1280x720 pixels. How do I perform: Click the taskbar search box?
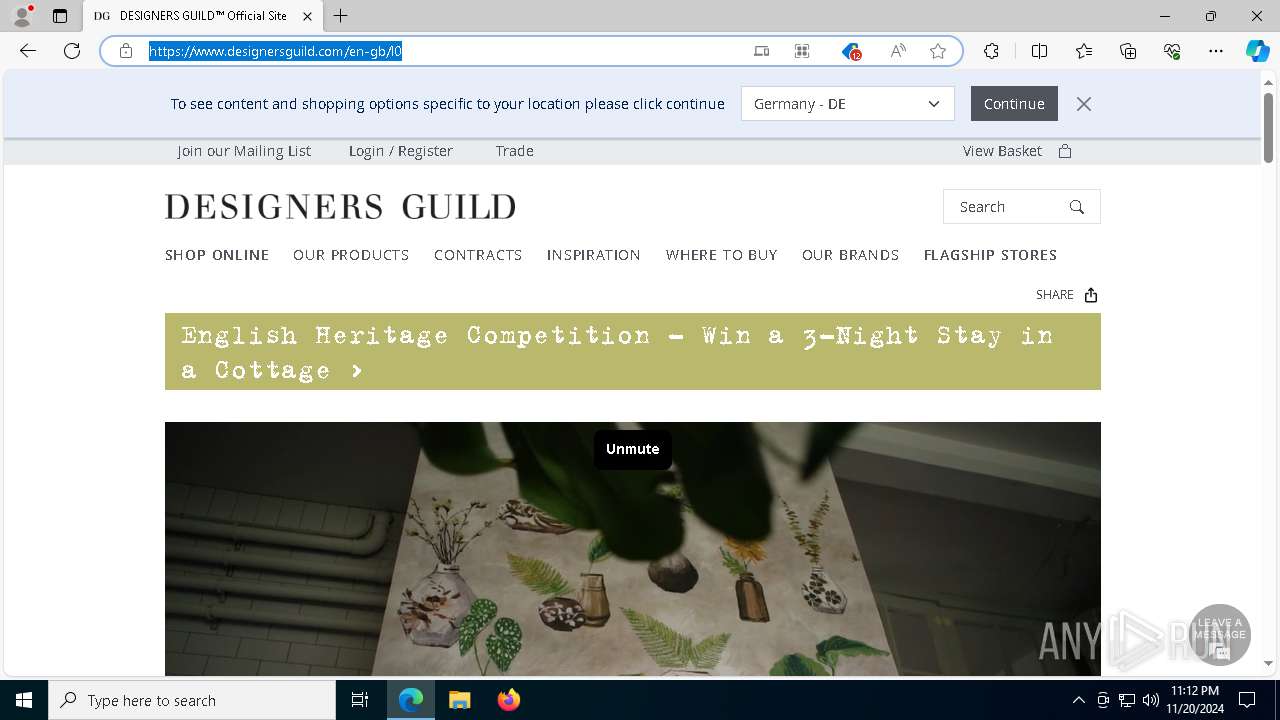(192, 700)
